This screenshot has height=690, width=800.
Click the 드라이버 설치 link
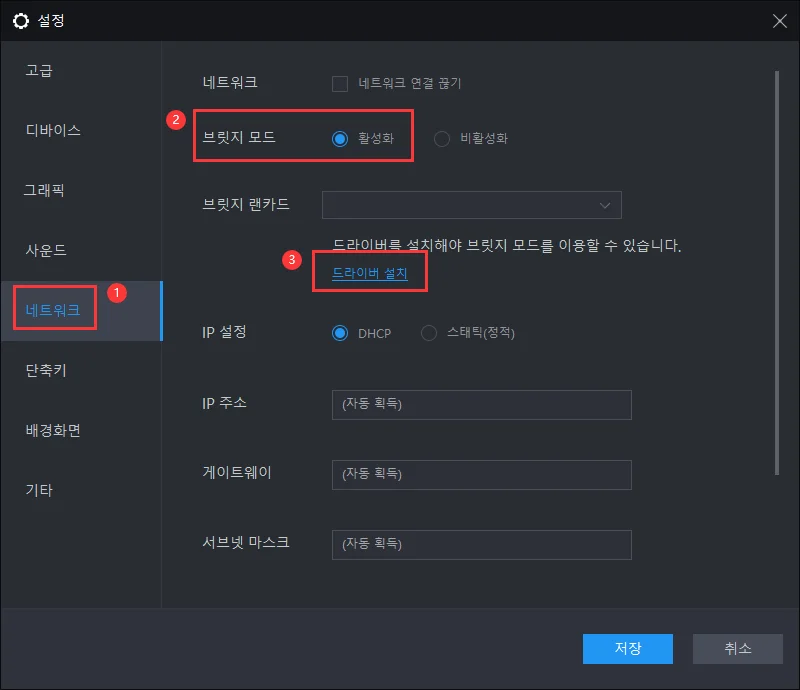[370, 273]
